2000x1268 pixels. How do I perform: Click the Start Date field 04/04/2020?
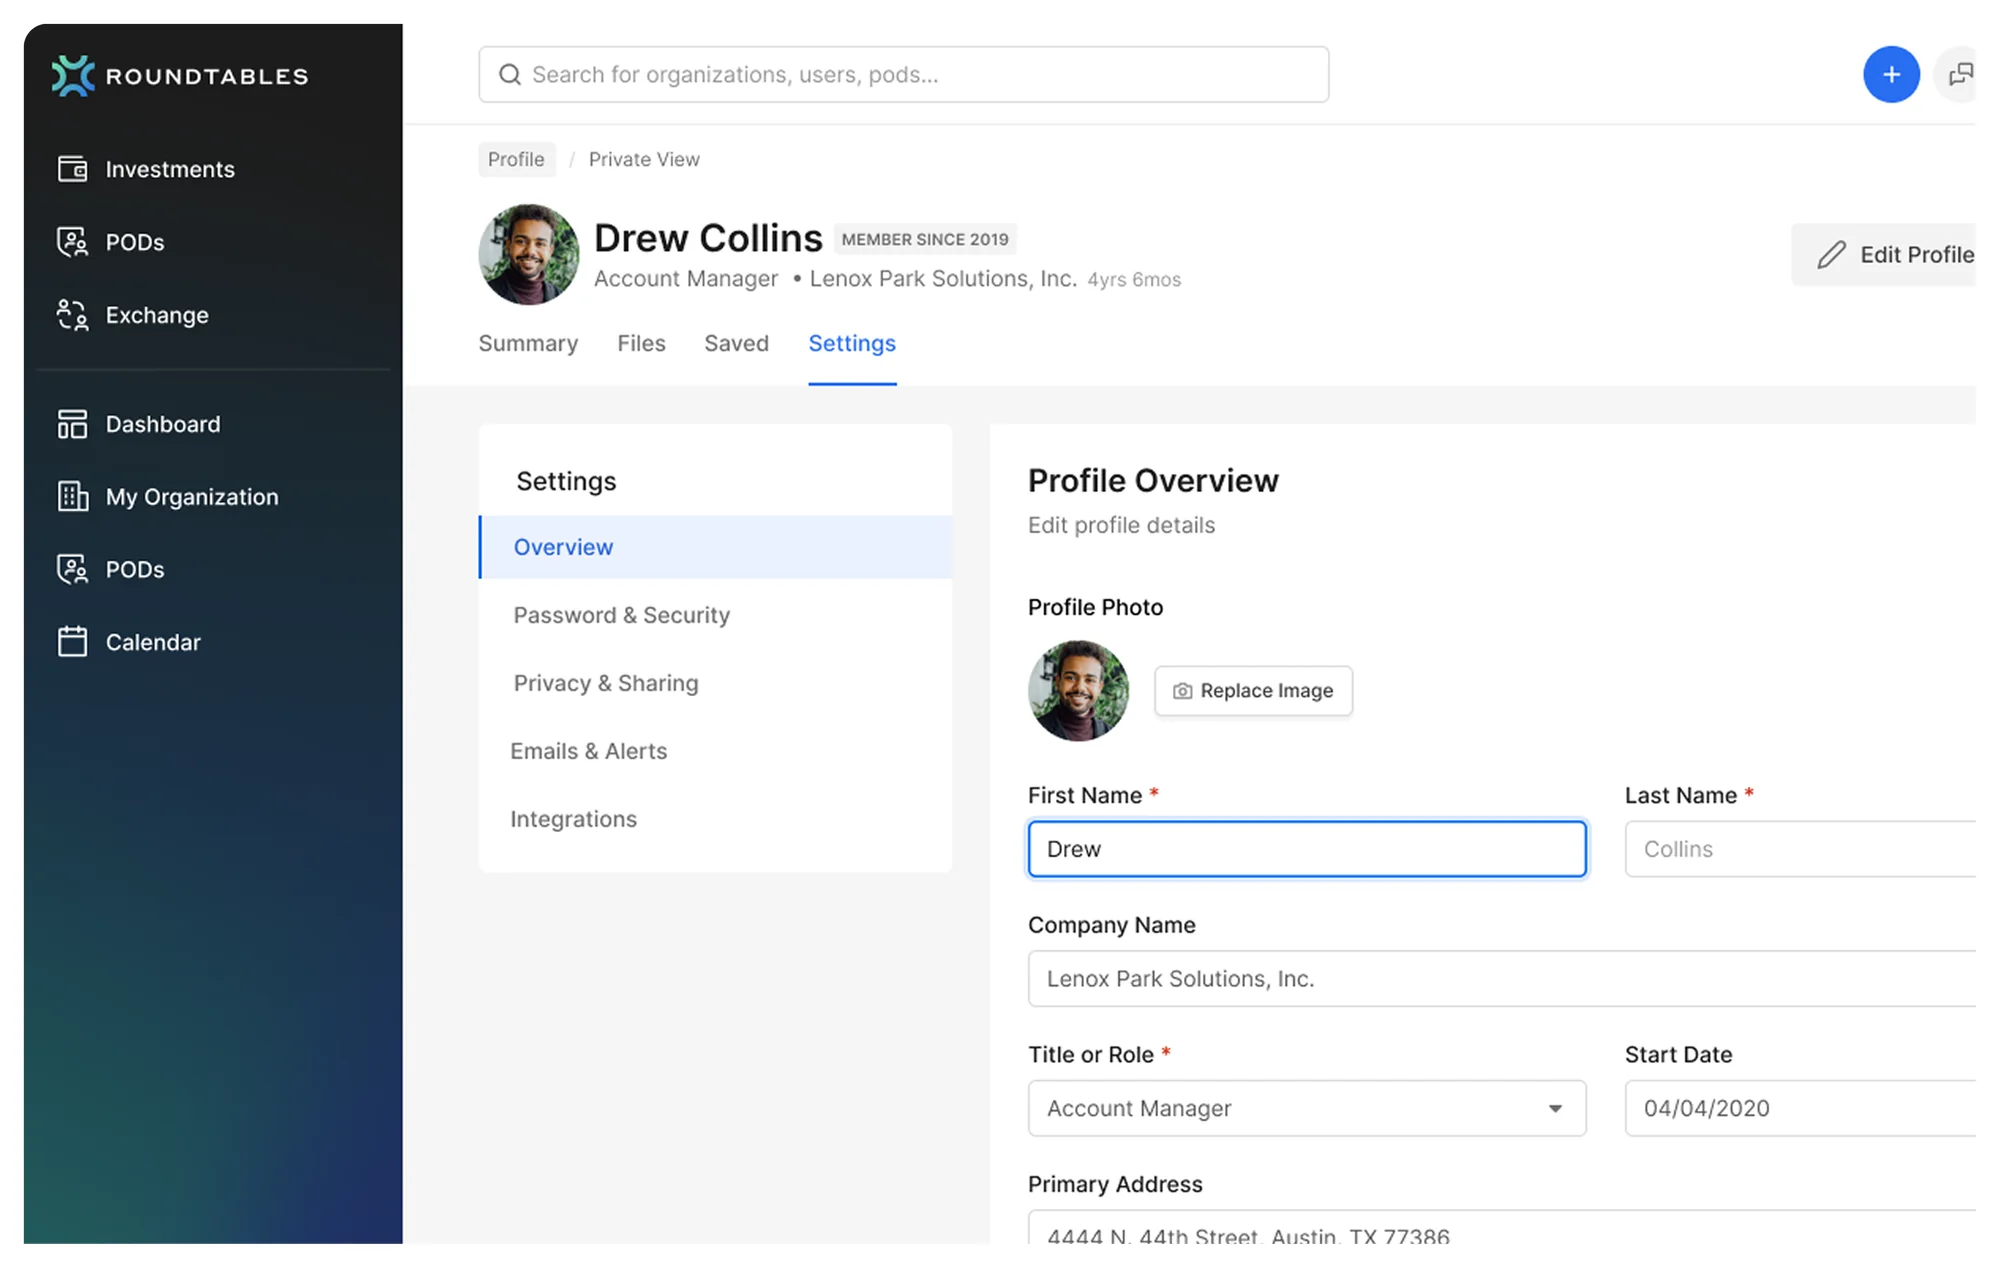pos(1800,1108)
